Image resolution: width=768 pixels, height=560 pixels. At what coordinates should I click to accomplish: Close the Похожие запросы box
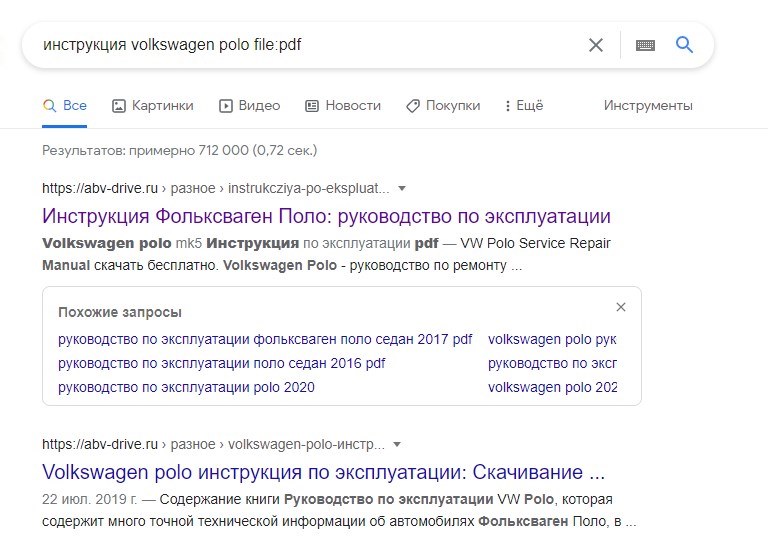pyautogui.click(x=621, y=307)
